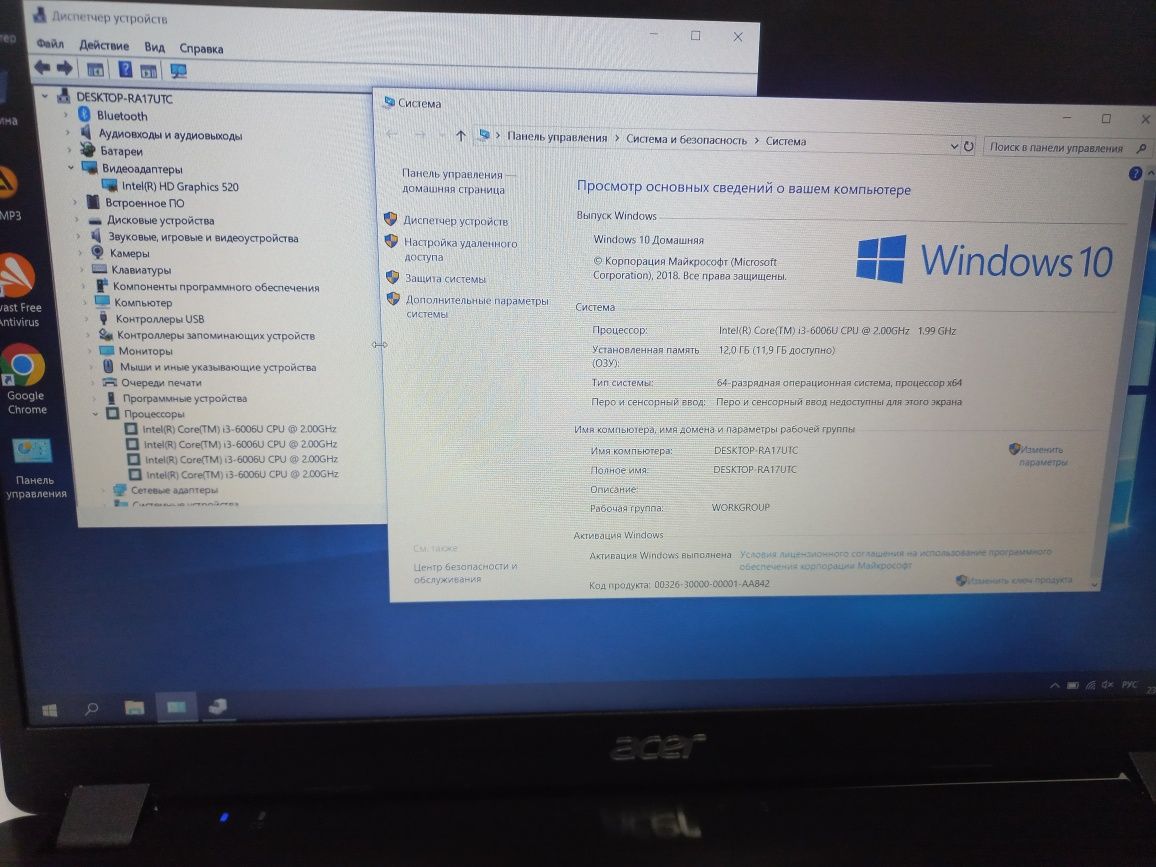The height and width of the screenshot is (867, 1156).
Task: Open Дополнительные параметры системы link
Action: (477, 307)
